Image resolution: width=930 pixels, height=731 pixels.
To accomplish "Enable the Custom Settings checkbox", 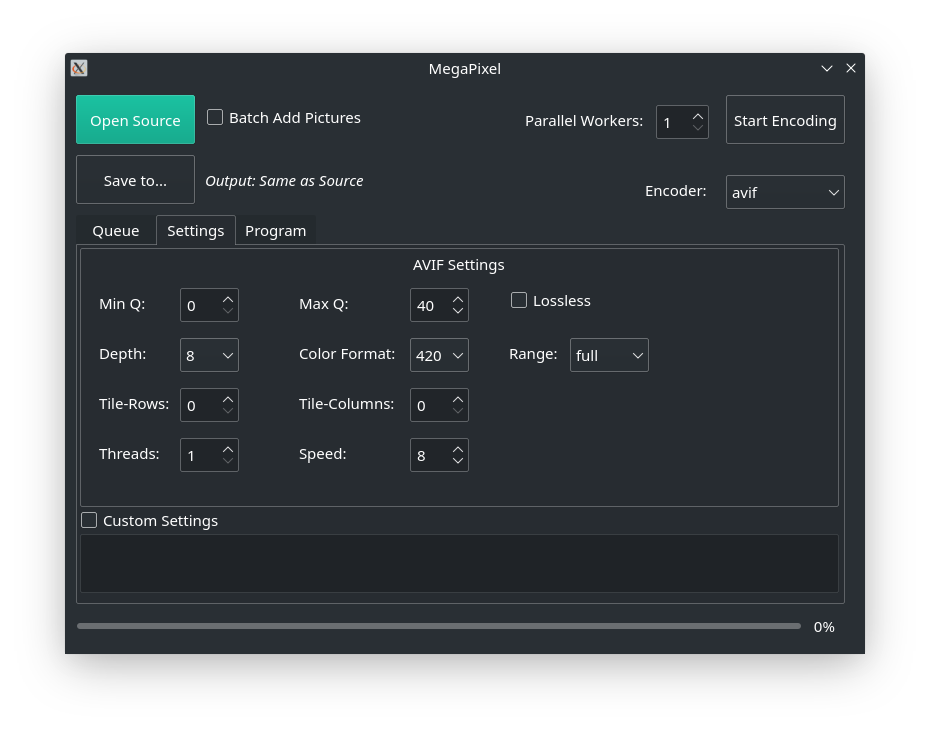I will point(89,520).
